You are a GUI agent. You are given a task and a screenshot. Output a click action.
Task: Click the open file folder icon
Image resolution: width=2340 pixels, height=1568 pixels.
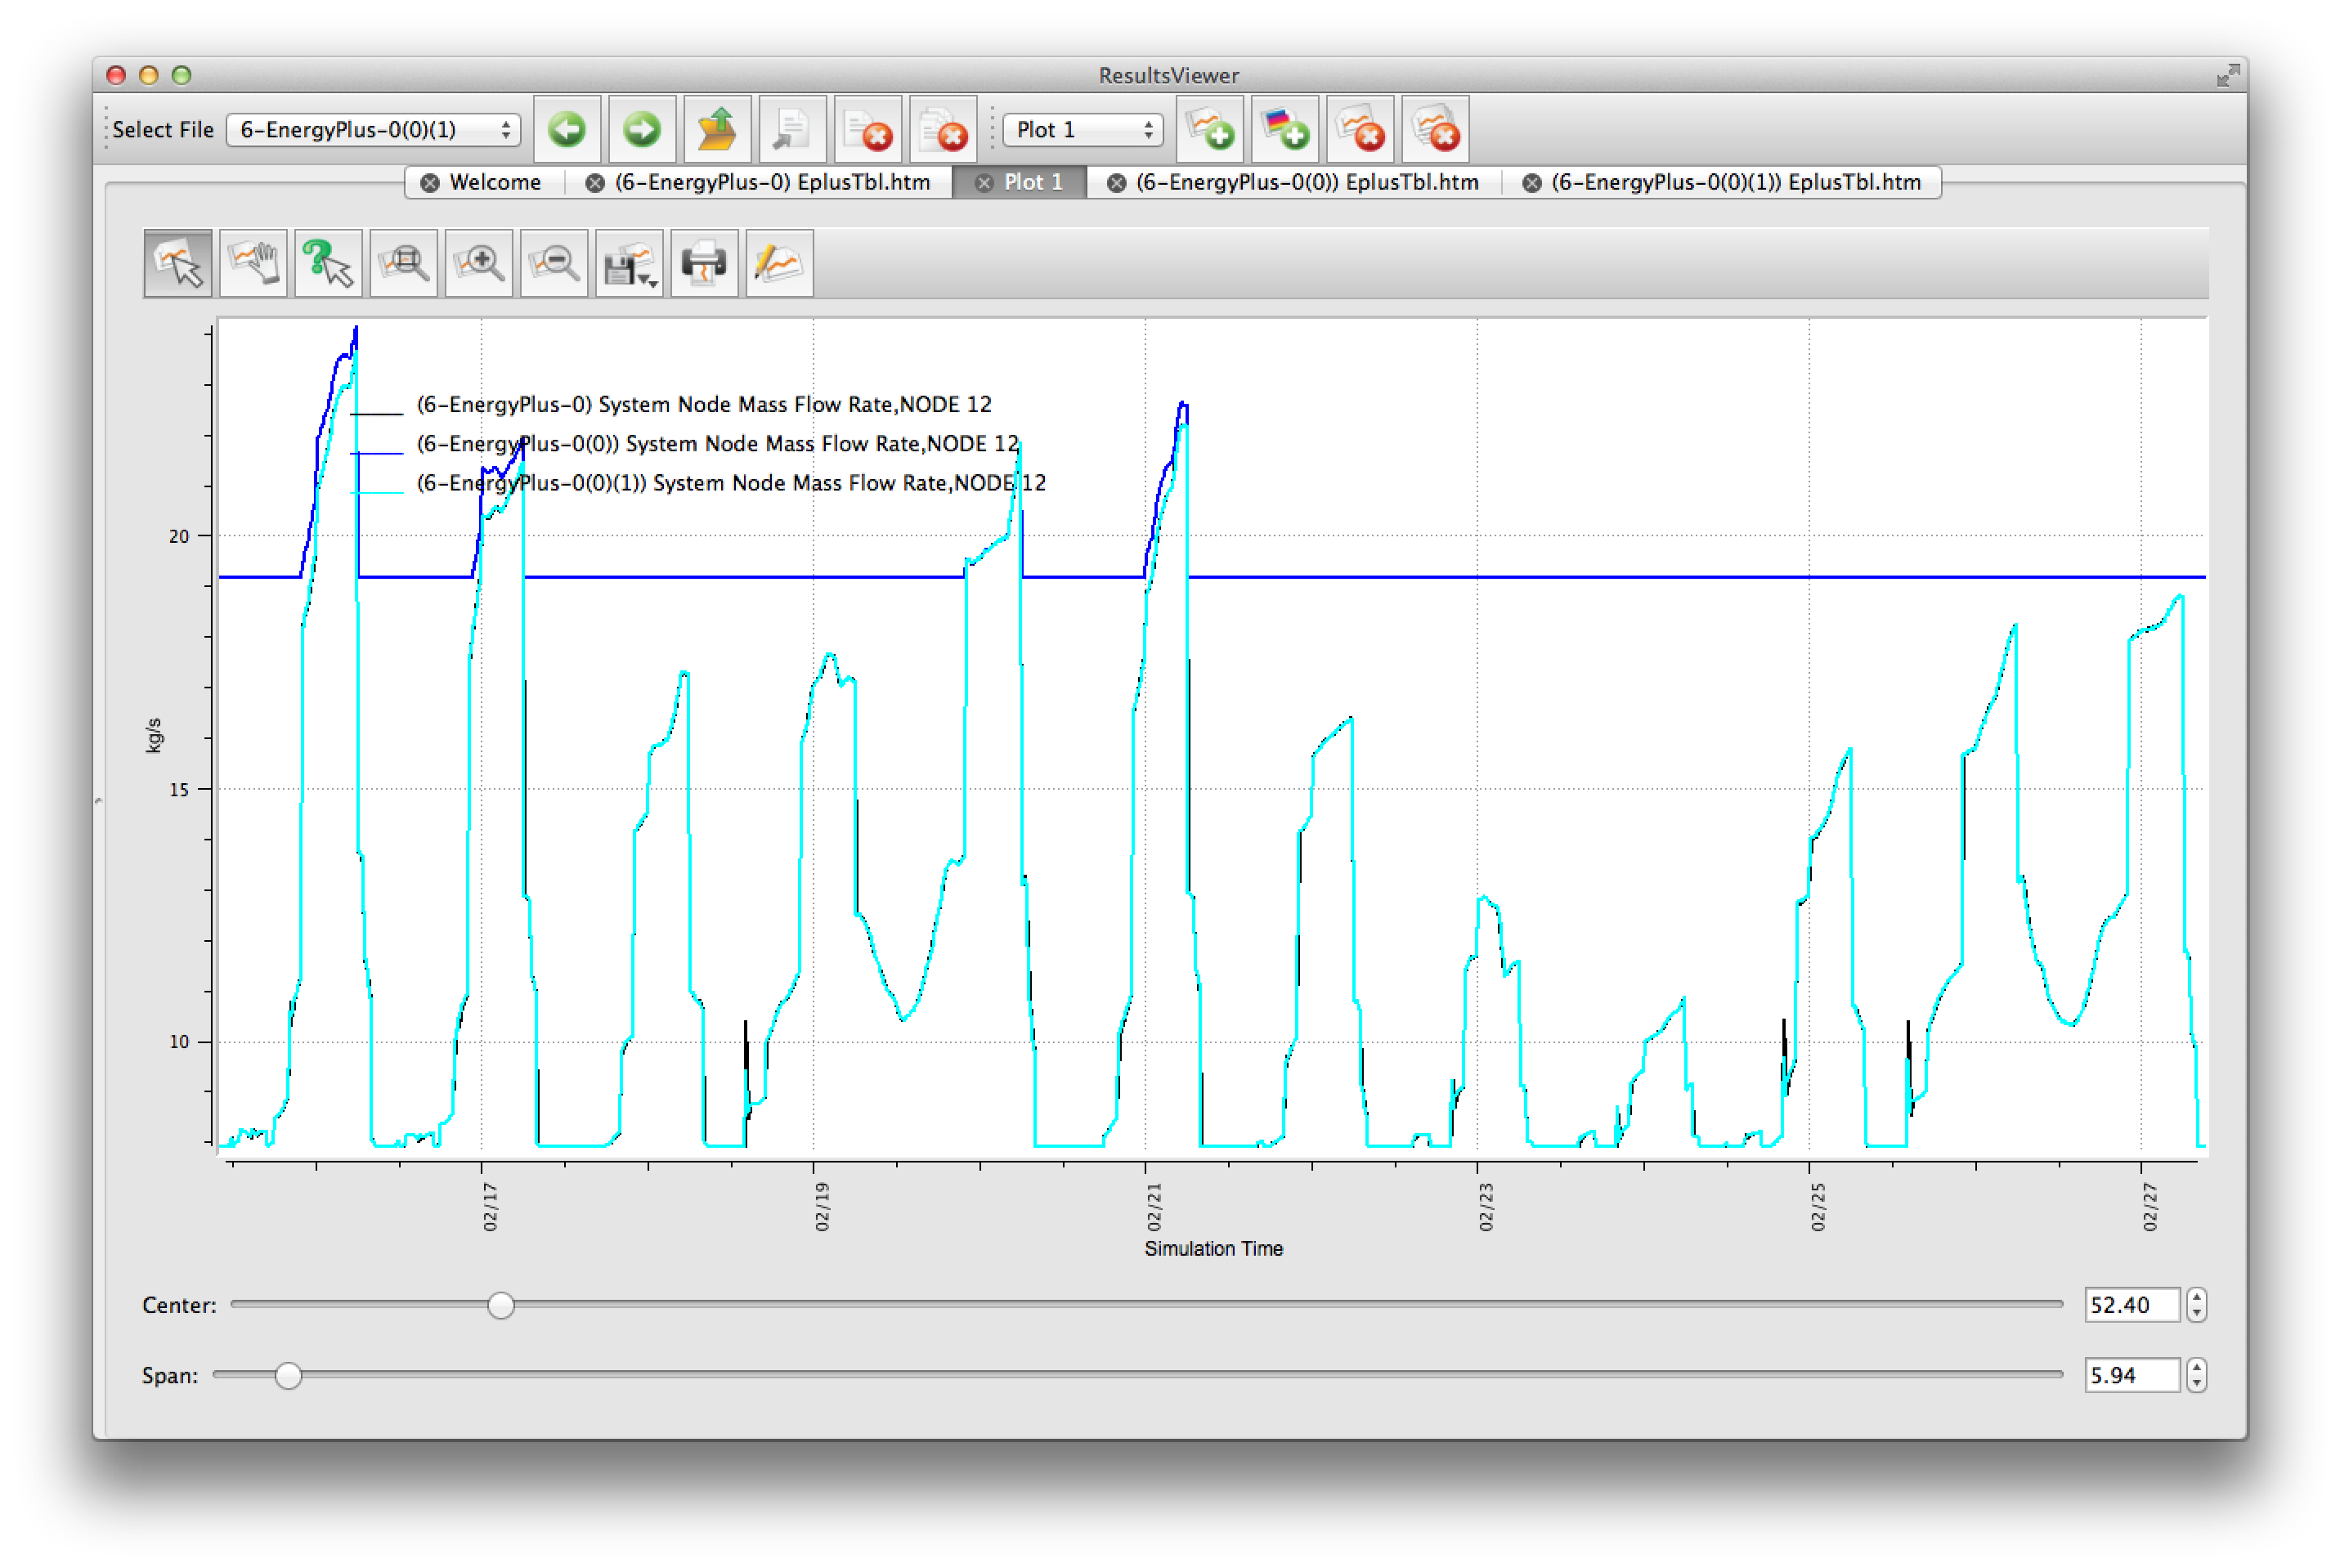tap(717, 129)
